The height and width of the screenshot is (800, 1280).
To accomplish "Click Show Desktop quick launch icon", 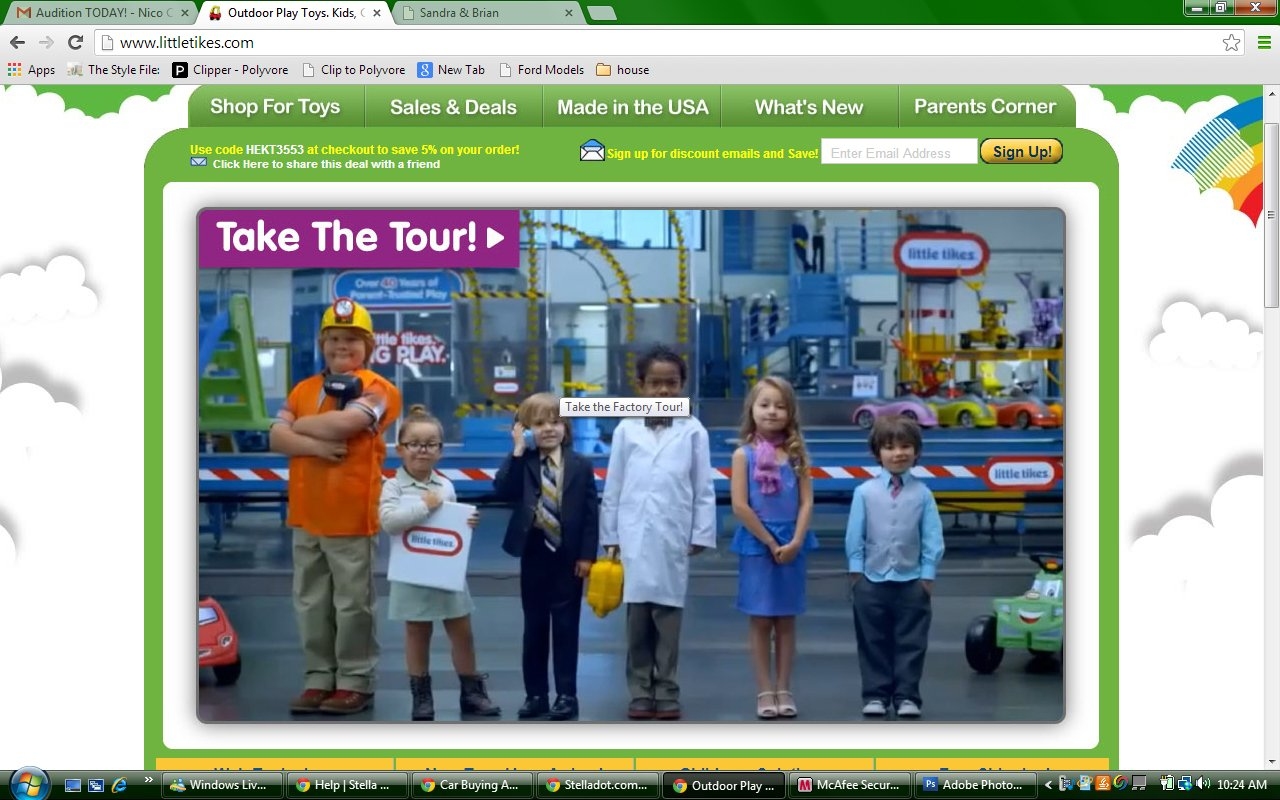I will point(72,785).
